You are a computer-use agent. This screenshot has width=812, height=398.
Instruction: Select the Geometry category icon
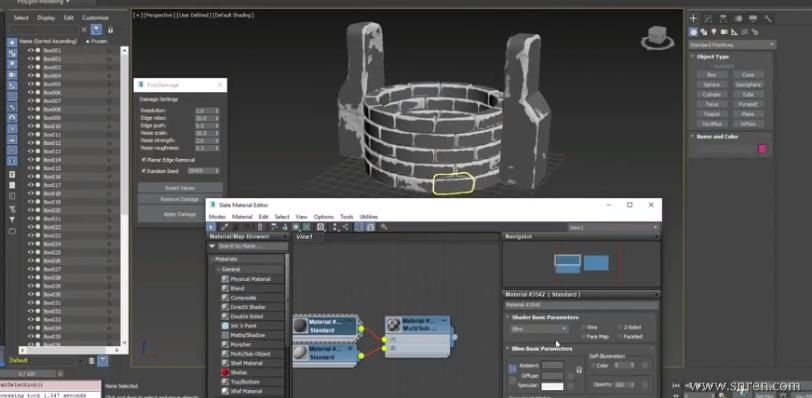tap(693, 32)
